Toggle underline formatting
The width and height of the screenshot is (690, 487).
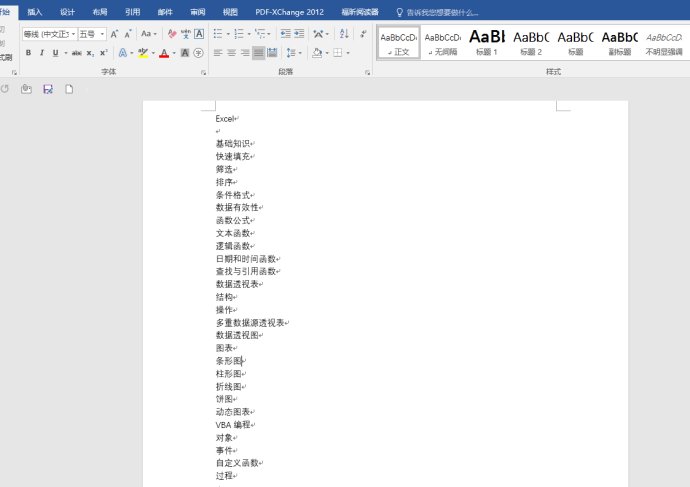[55, 52]
